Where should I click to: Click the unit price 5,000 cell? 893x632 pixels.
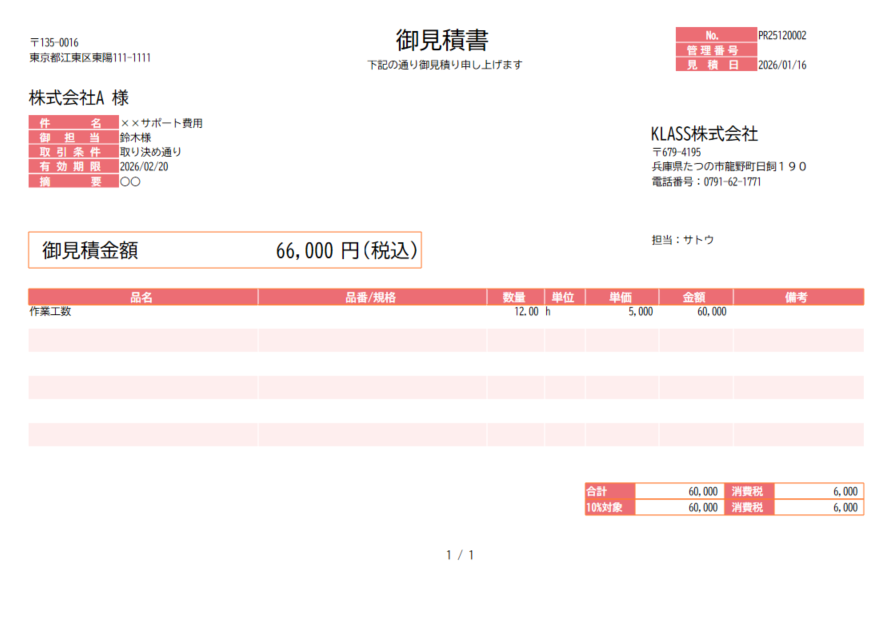(640, 312)
